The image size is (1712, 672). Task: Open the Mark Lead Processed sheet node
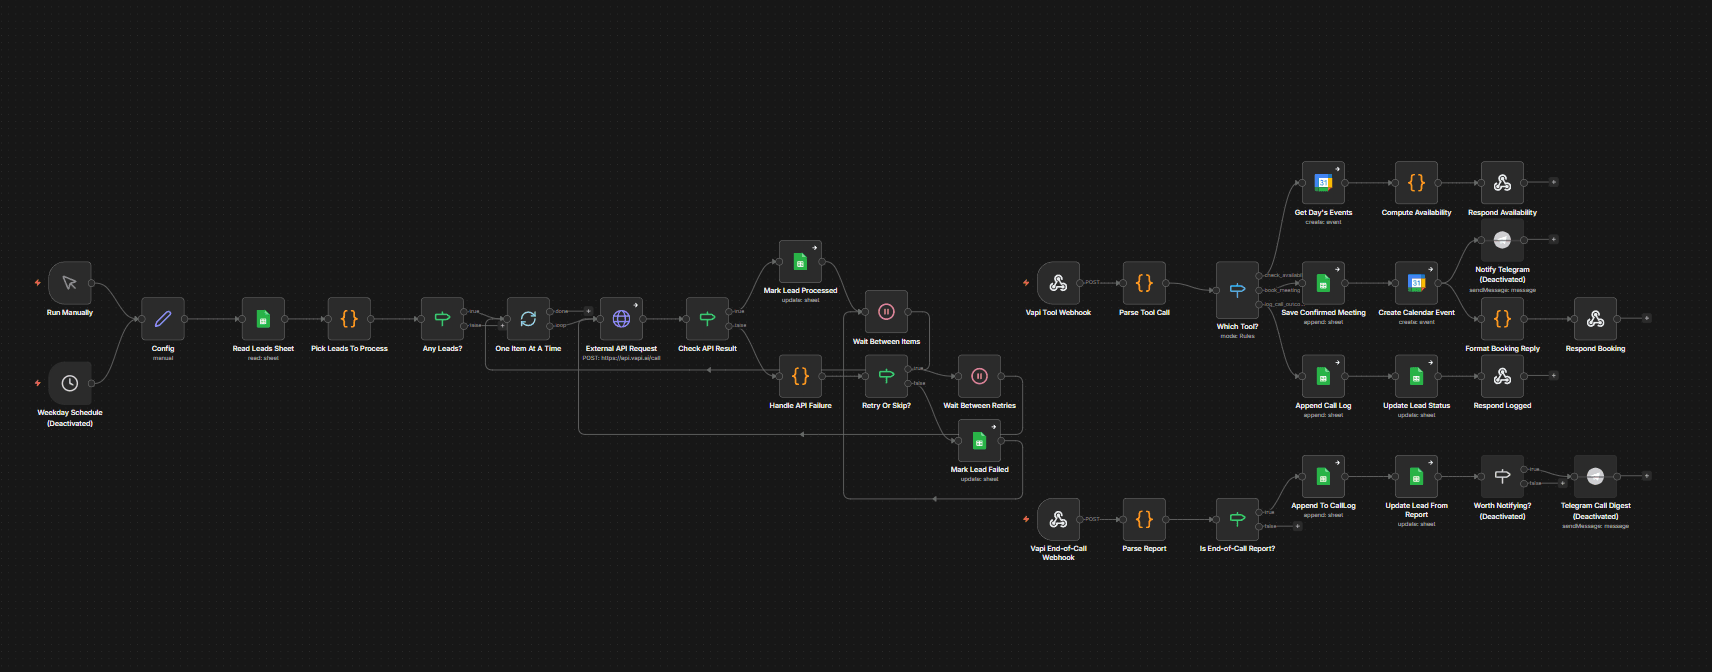tap(800, 262)
